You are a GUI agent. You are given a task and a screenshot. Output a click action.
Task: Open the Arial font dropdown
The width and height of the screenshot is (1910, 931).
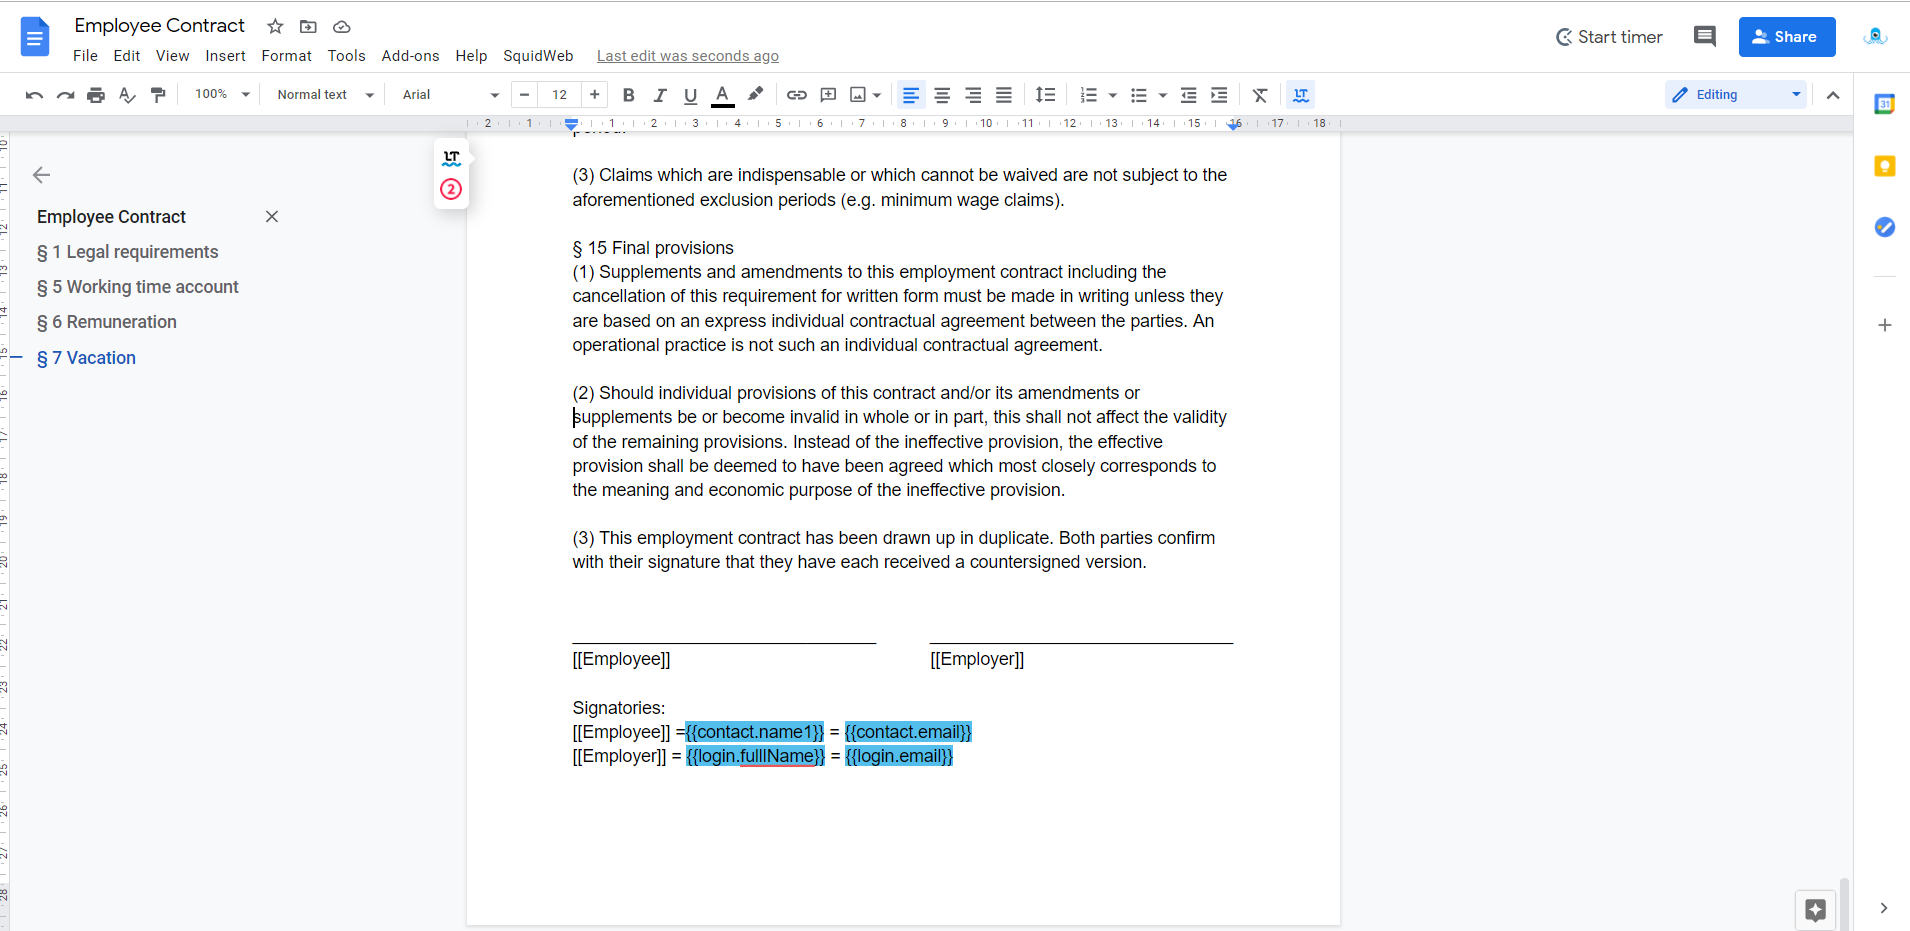click(x=450, y=94)
